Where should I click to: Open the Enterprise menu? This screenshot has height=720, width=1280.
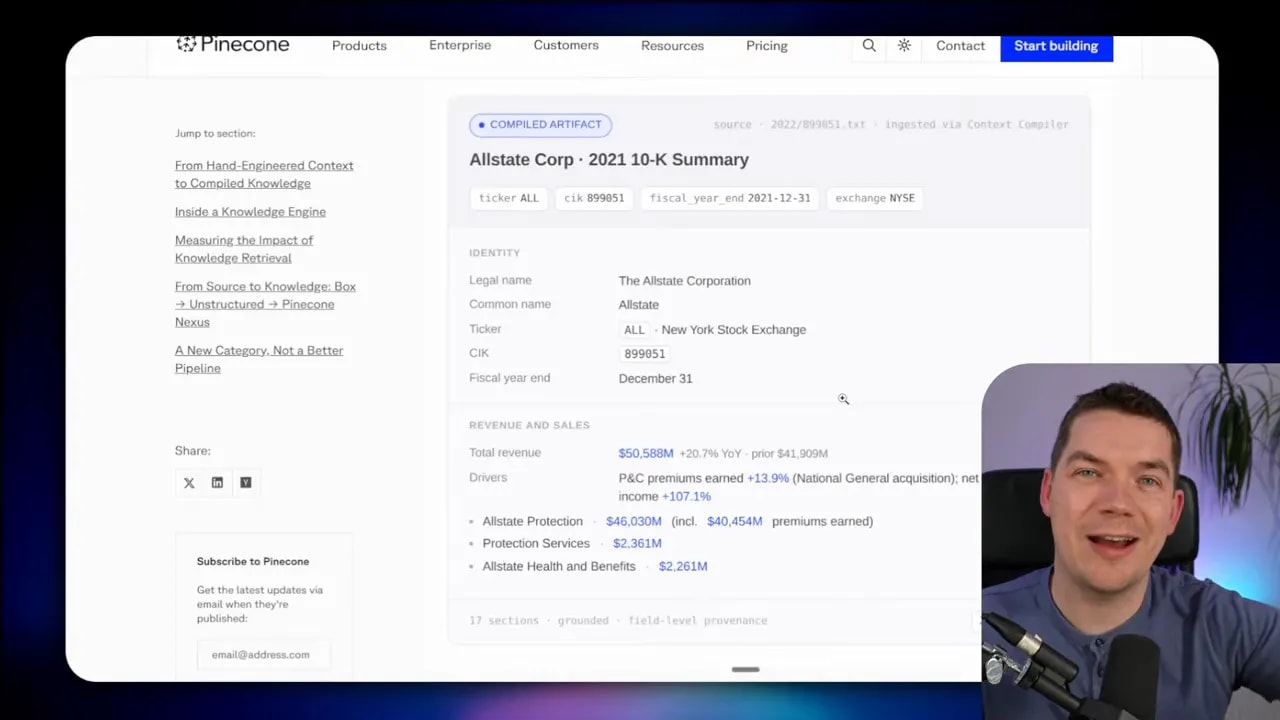[460, 45]
